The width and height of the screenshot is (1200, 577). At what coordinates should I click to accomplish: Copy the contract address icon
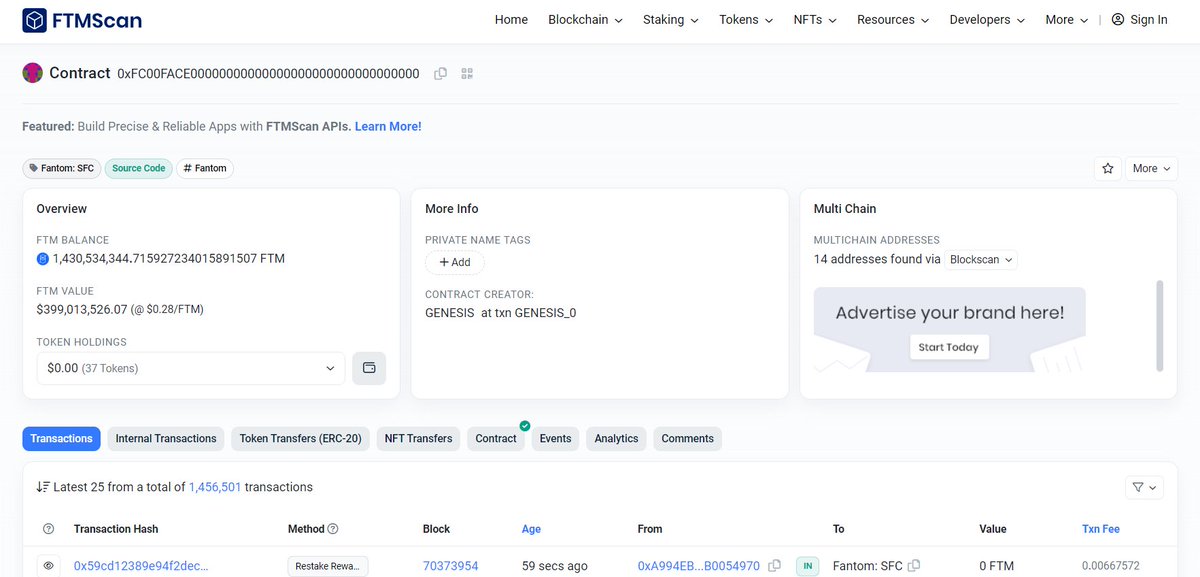[x=440, y=73]
